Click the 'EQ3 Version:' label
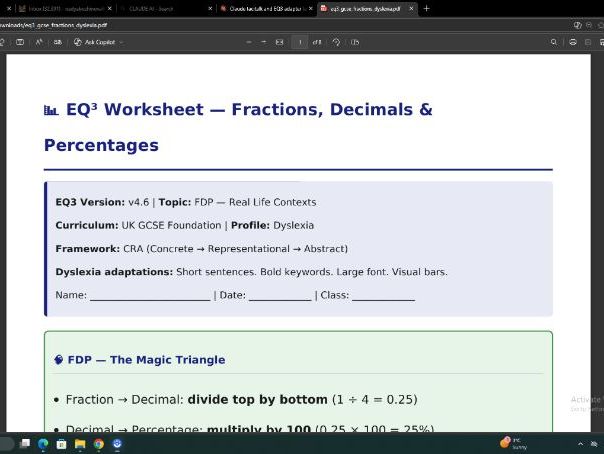Image resolution: width=604 pixels, height=454 pixels. [90, 202]
